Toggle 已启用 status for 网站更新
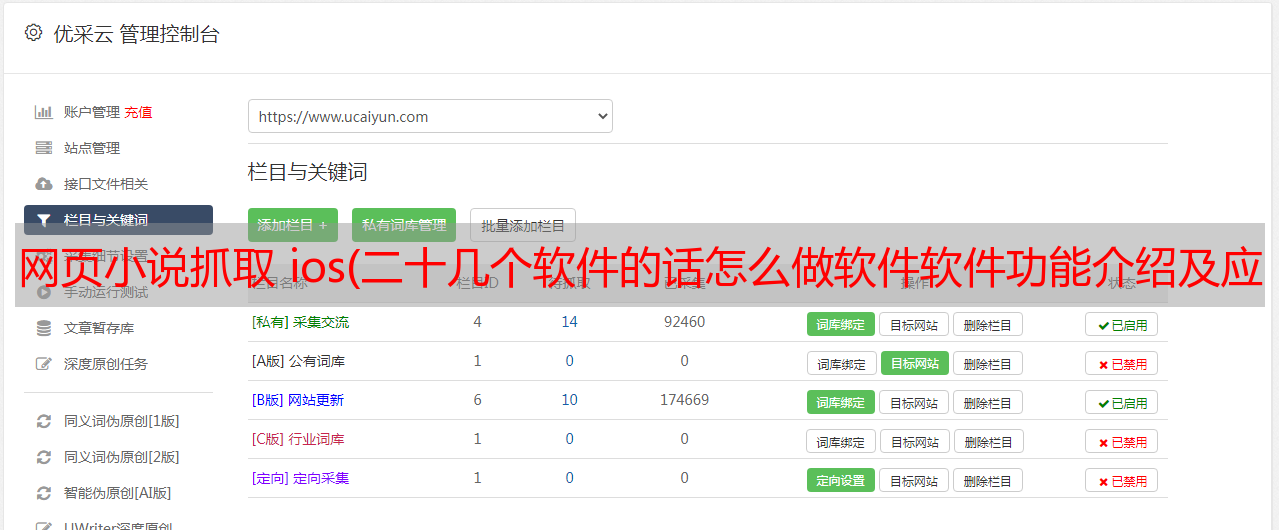This screenshot has height=530, width=1279. (x=1122, y=402)
